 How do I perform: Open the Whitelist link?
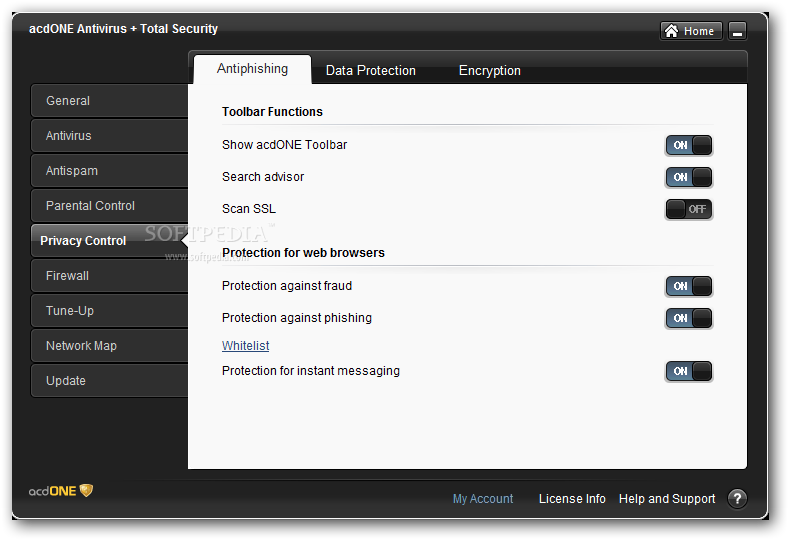pyautogui.click(x=246, y=346)
